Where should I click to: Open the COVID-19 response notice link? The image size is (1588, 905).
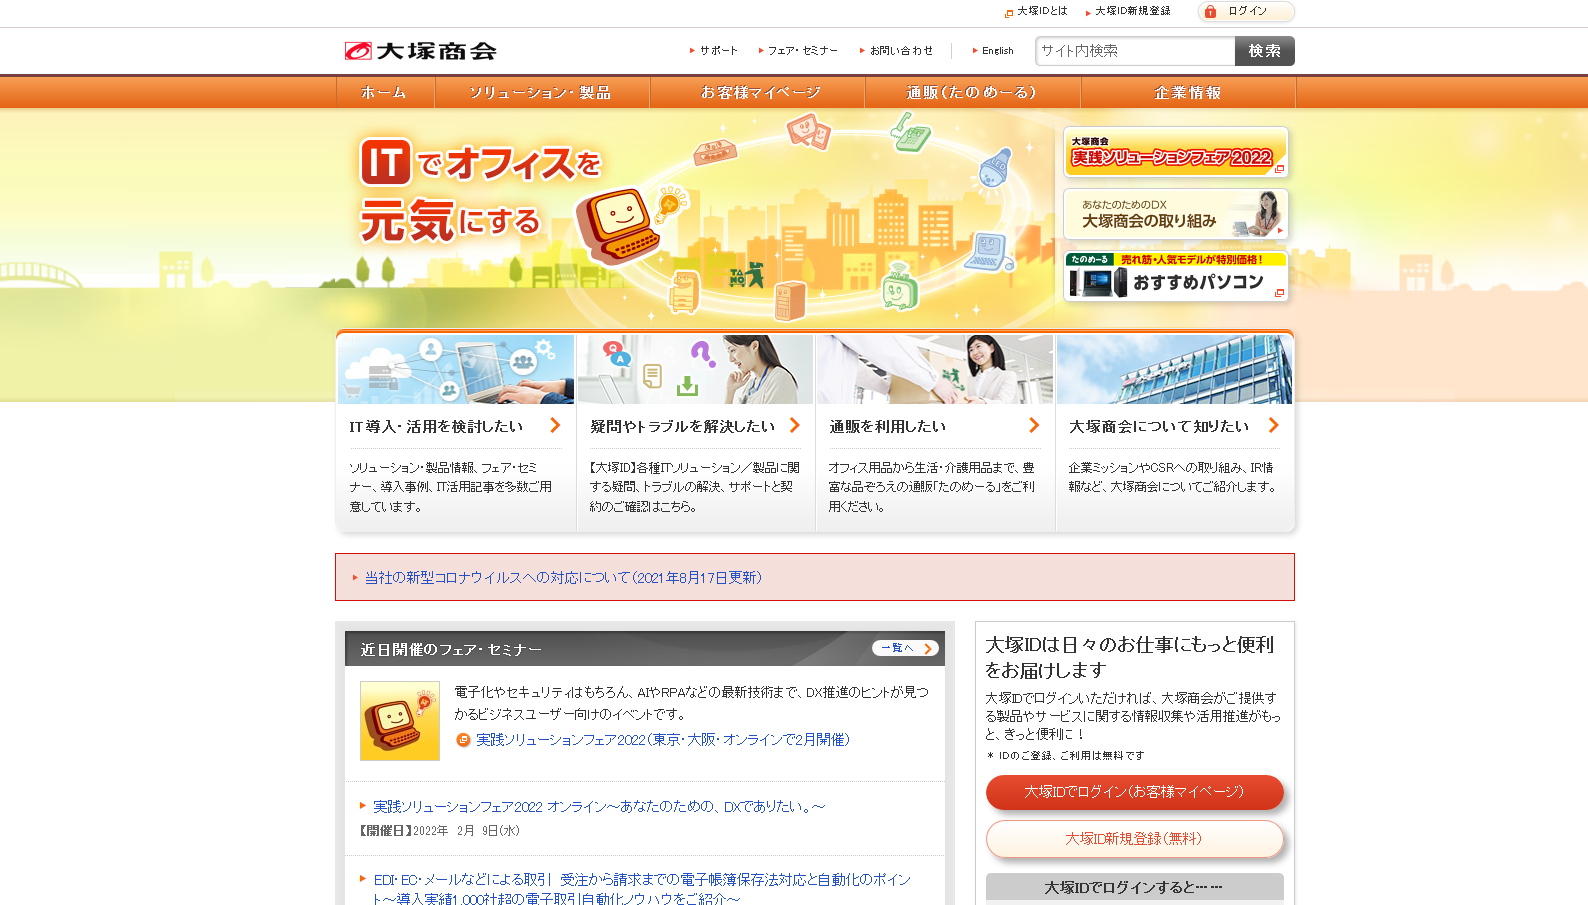[x=563, y=578]
